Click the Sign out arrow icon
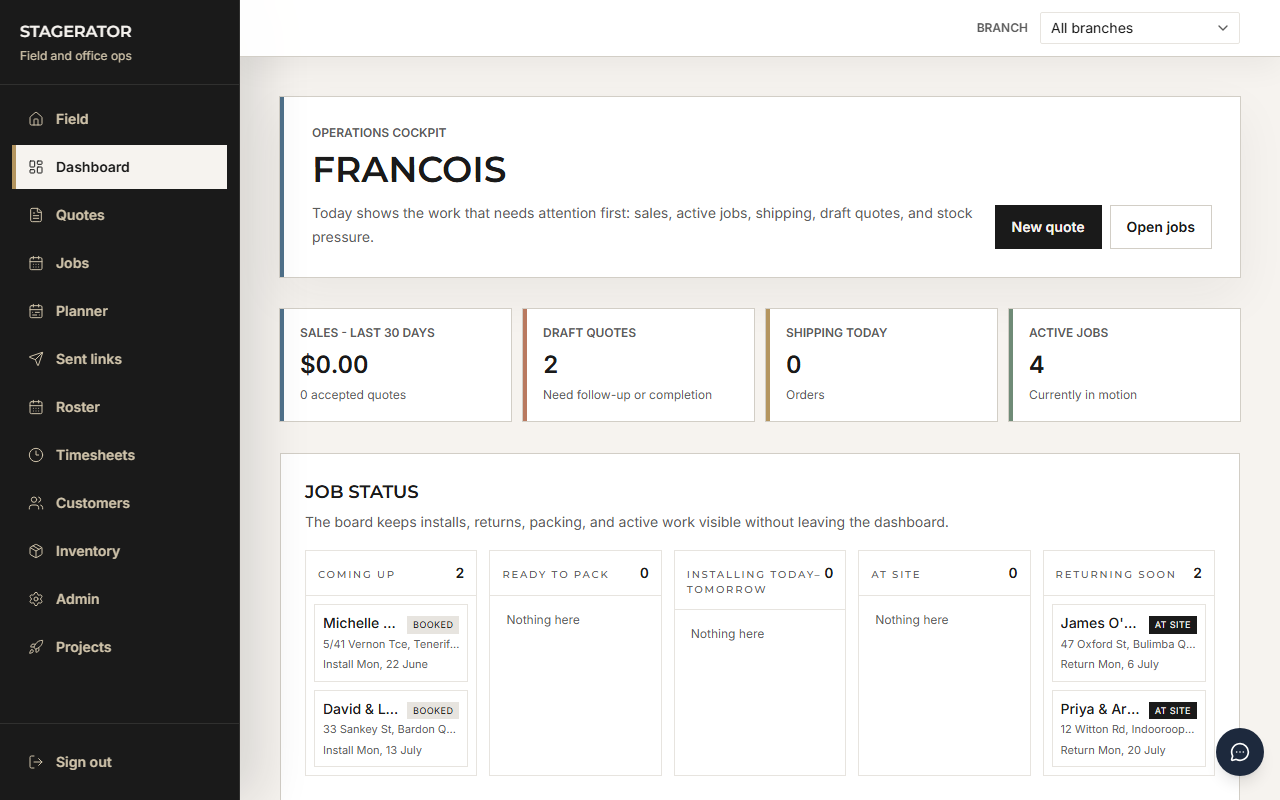This screenshot has width=1280, height=800. tap(36, 762)
